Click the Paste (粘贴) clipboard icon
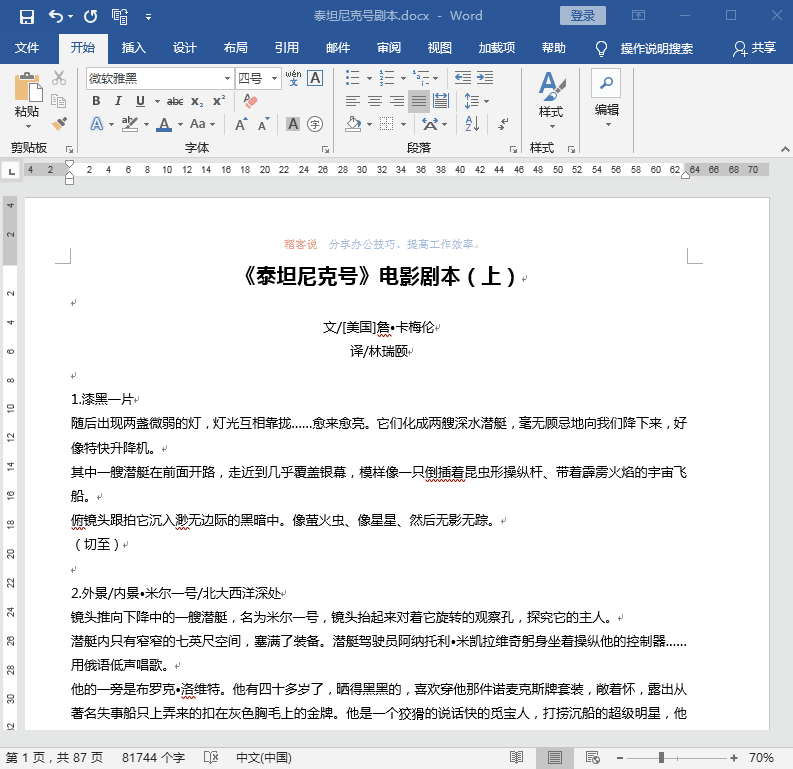The height and width of the screenshot is (769, 793). coord(27,87)
